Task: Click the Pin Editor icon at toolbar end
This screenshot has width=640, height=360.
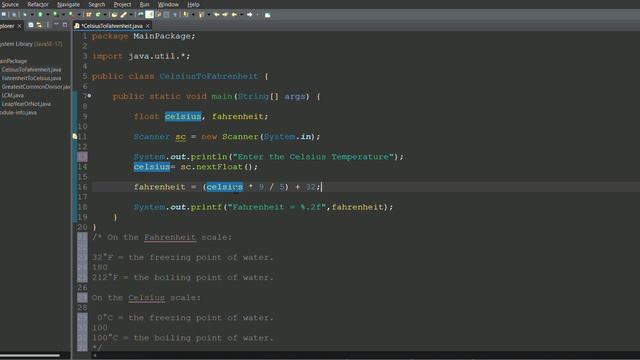Action: (x=267, y=15)
